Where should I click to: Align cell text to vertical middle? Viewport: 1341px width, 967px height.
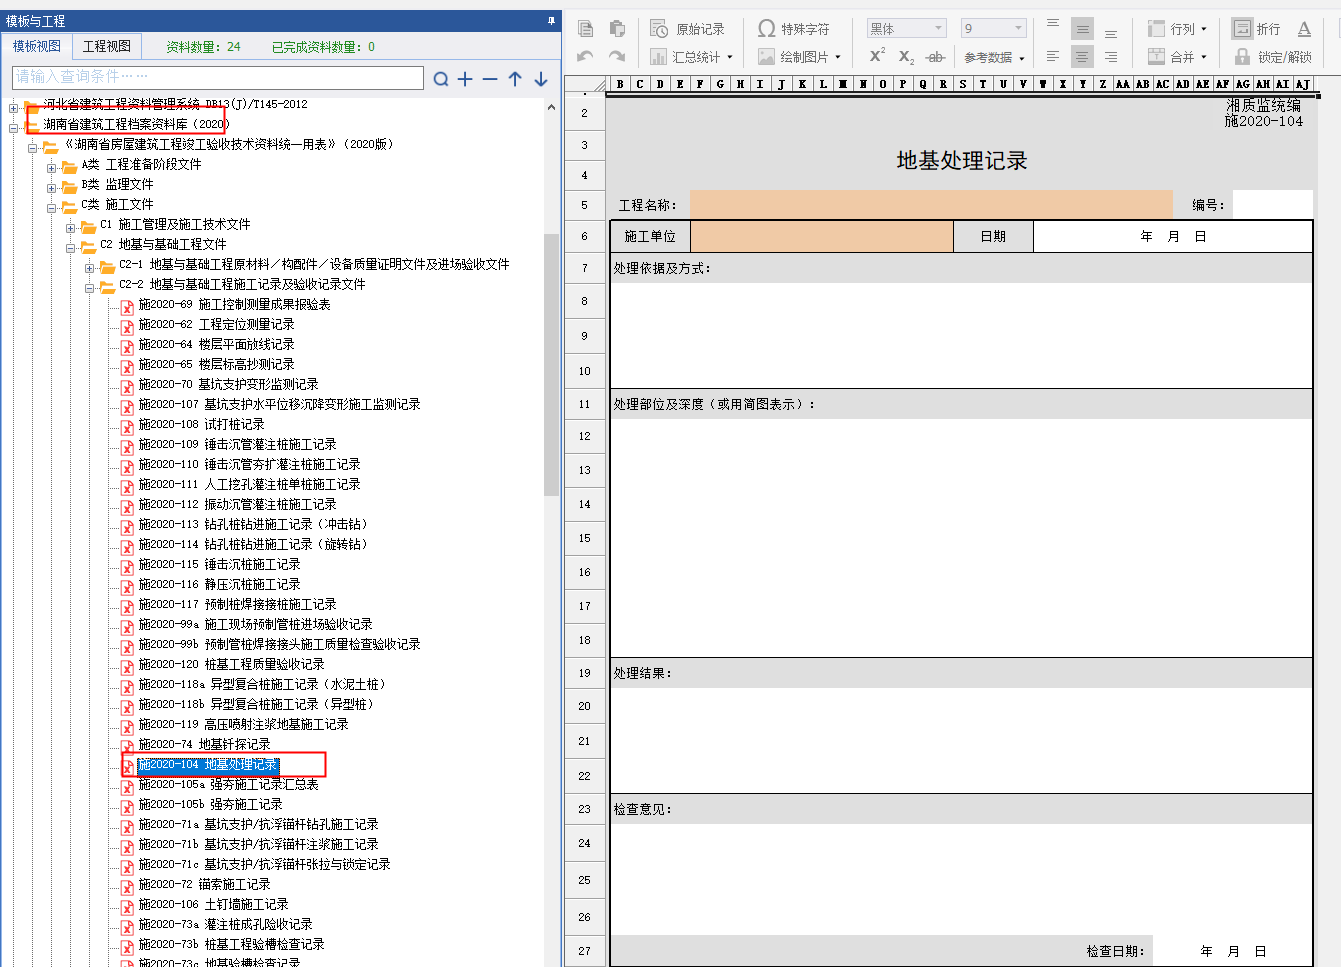coord(1082,29)
